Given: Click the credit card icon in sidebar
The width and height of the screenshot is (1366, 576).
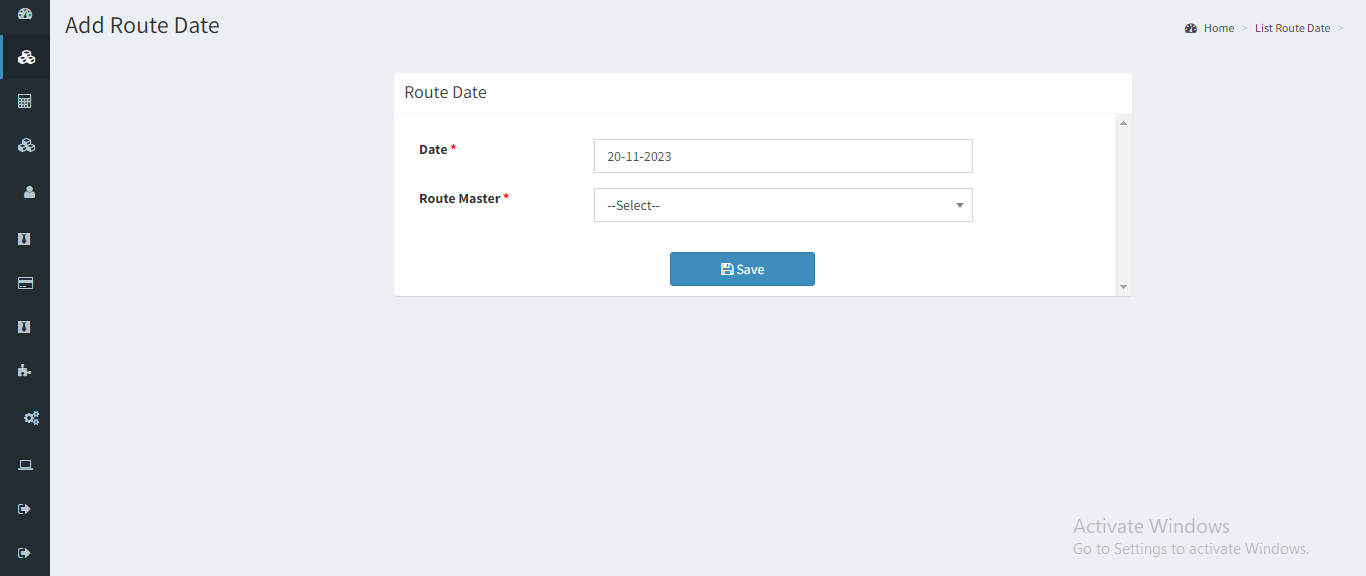Looking at the screenshot, I should click(x=26, y=283).
